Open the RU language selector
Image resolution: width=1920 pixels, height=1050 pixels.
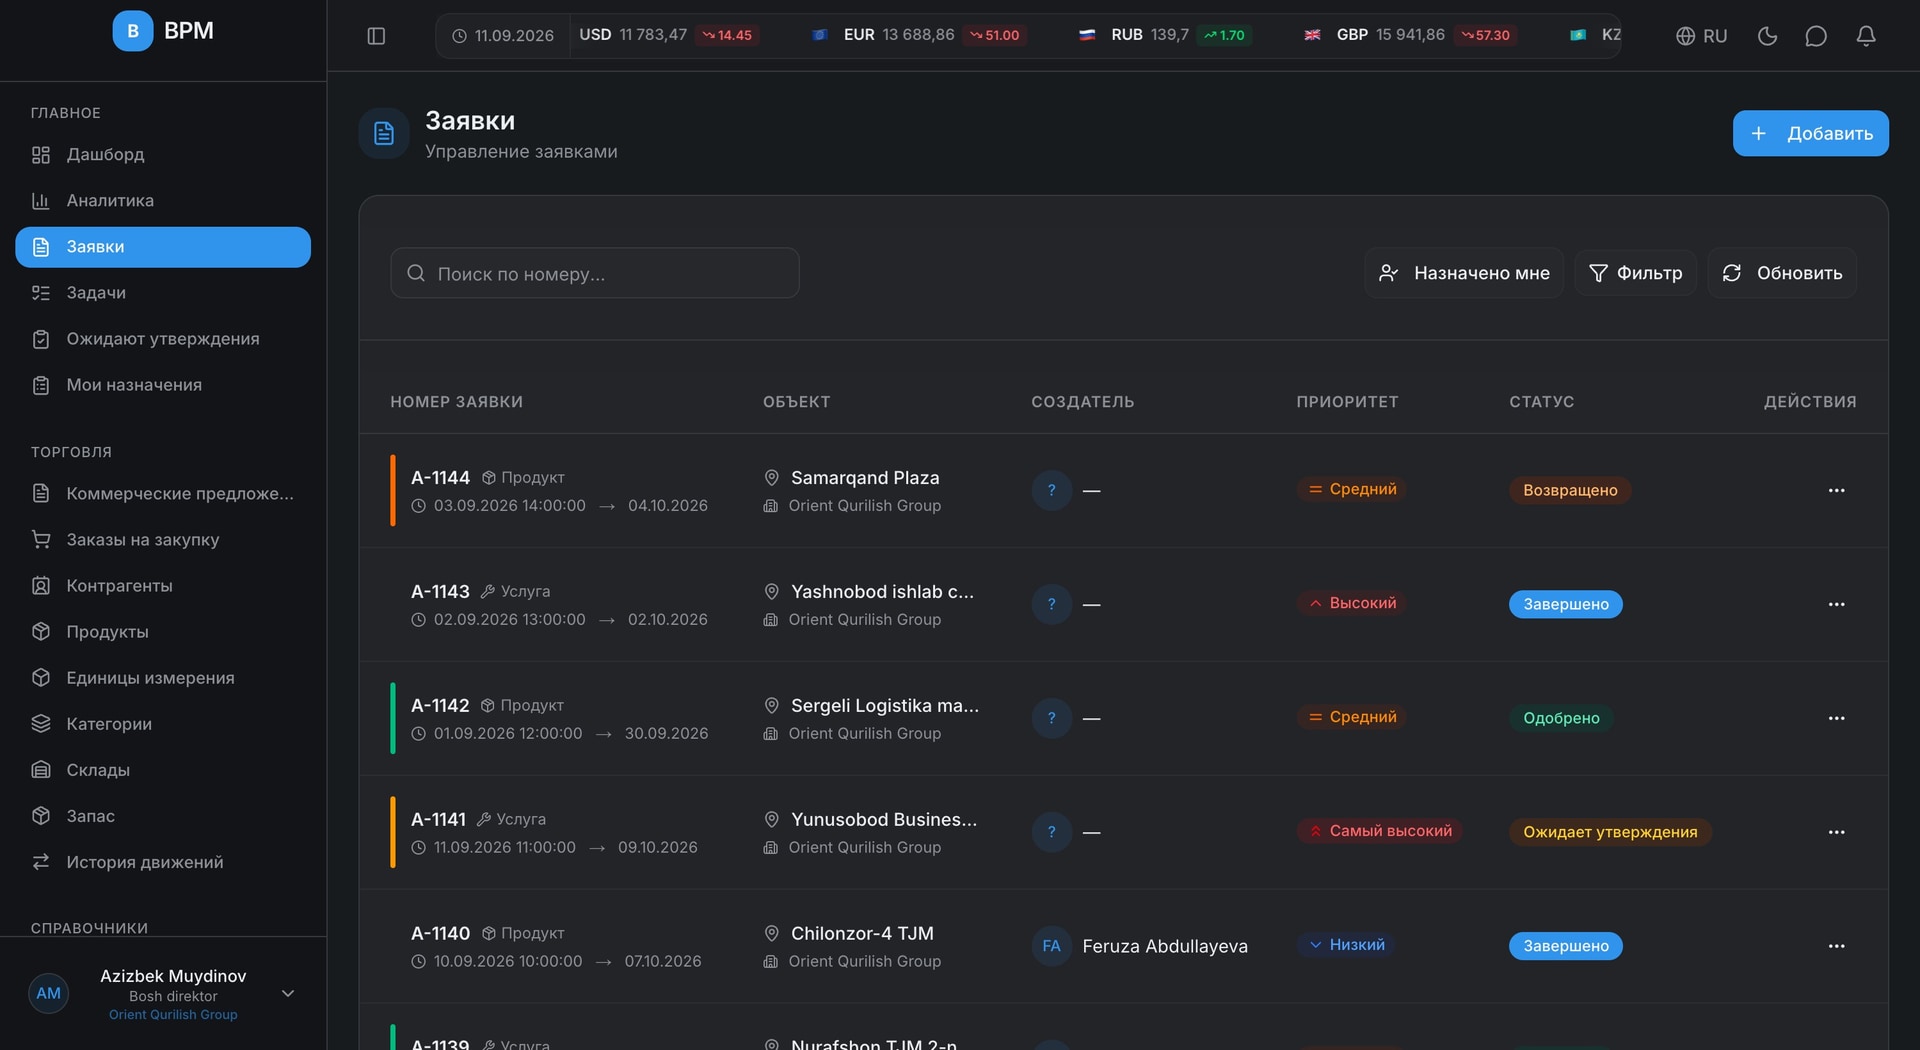tap(1701, 36)
